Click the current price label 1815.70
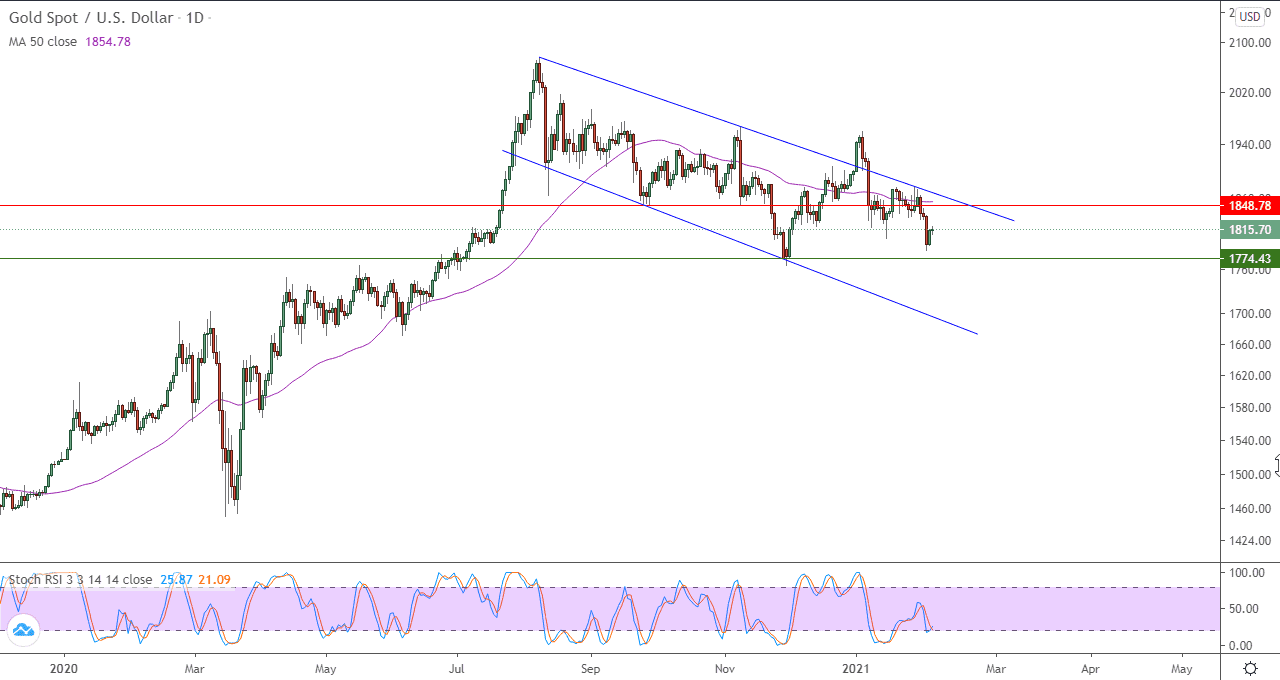This screenshot has width=1280, height=680. point(1250,229)
